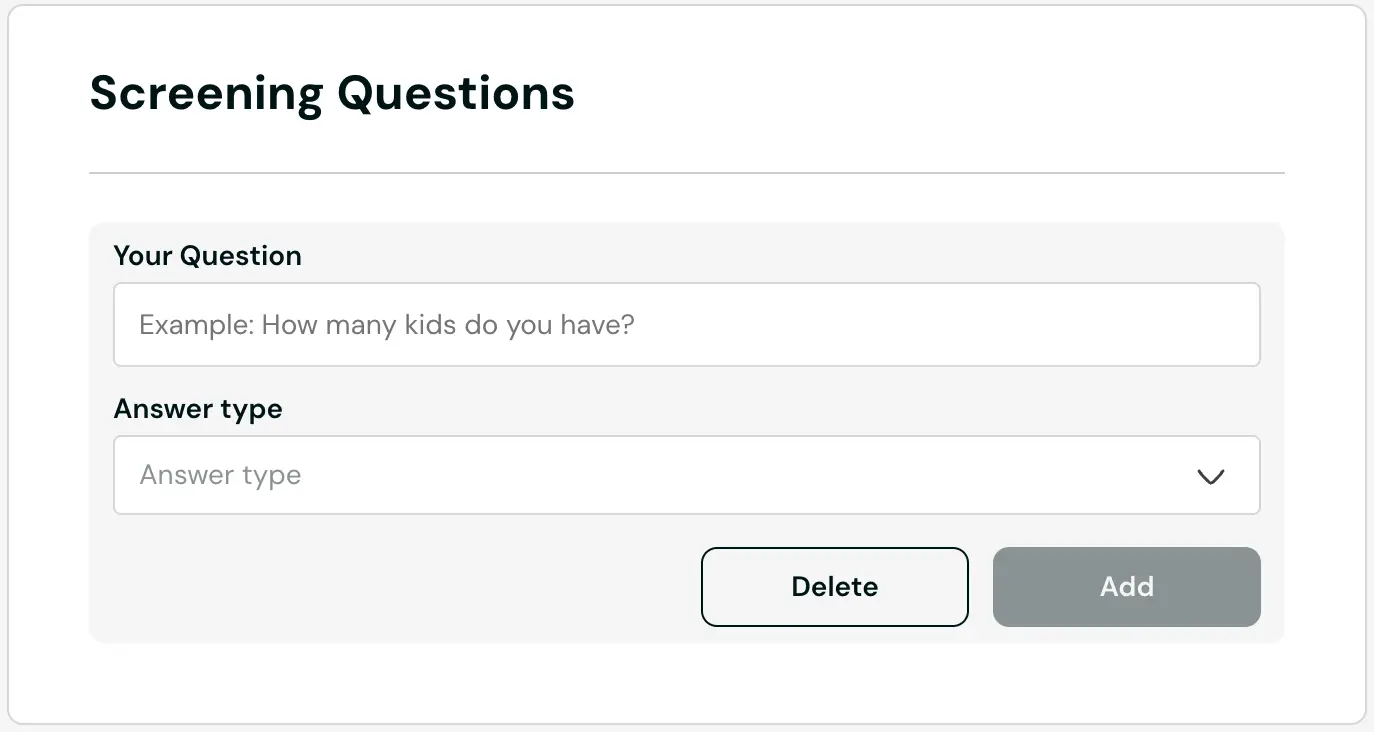Focus the question text box showing the kids example

point(686,324)
